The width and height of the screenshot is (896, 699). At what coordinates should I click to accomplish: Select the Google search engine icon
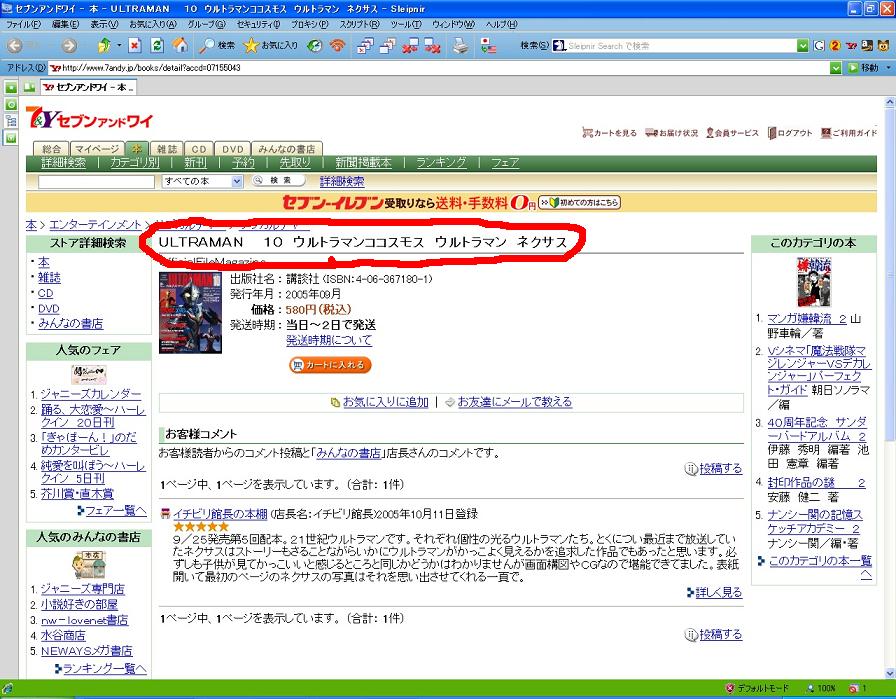pos(819,46)
